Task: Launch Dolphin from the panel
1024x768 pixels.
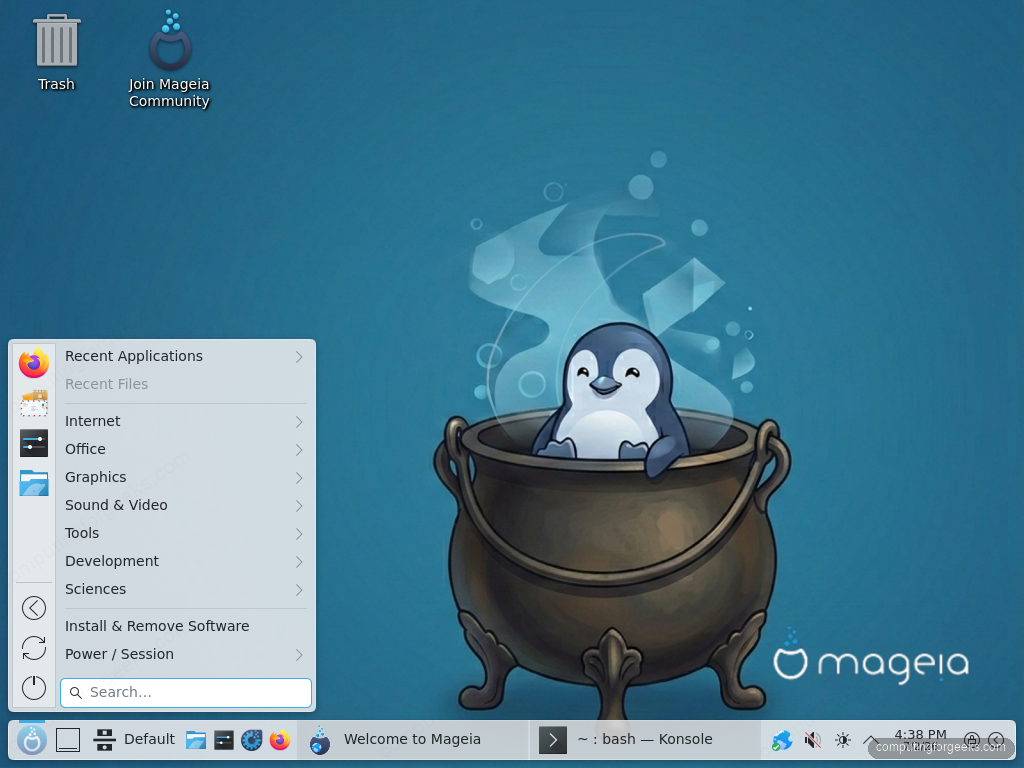Action: [x=196, y=740]
